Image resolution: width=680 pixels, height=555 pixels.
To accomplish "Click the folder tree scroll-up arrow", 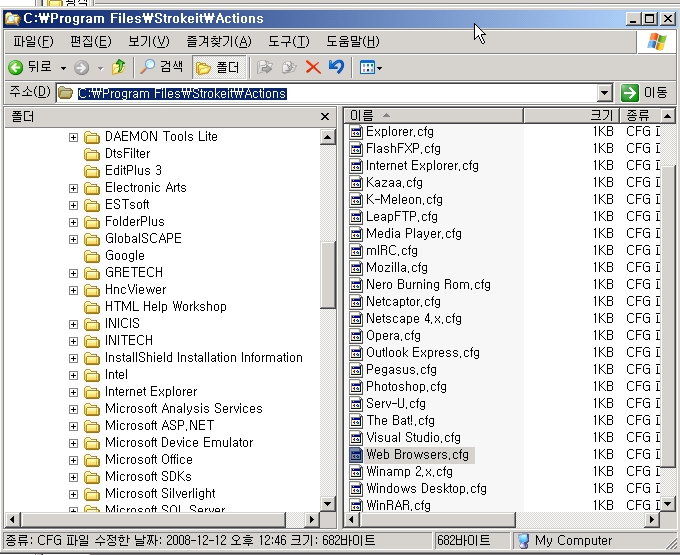I will tap(327, 137).
